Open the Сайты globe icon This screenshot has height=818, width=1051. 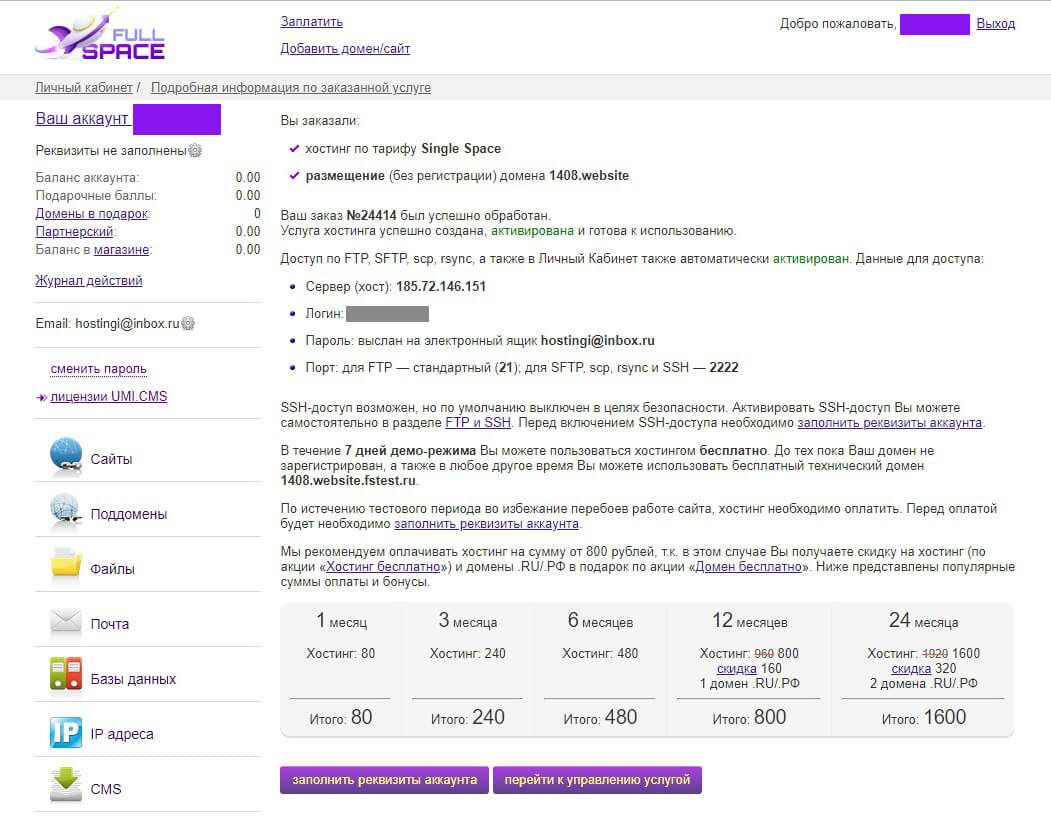coord(66,456)
